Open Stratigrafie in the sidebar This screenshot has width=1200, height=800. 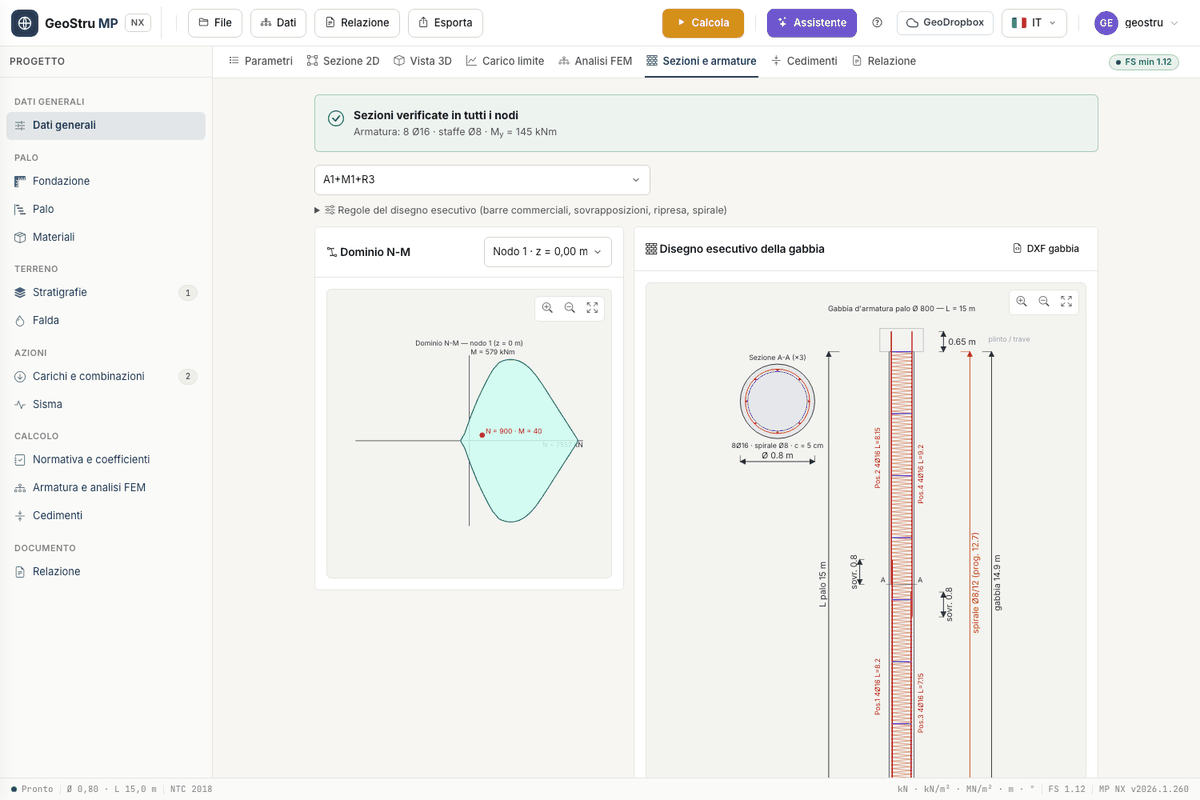(106, 292)
